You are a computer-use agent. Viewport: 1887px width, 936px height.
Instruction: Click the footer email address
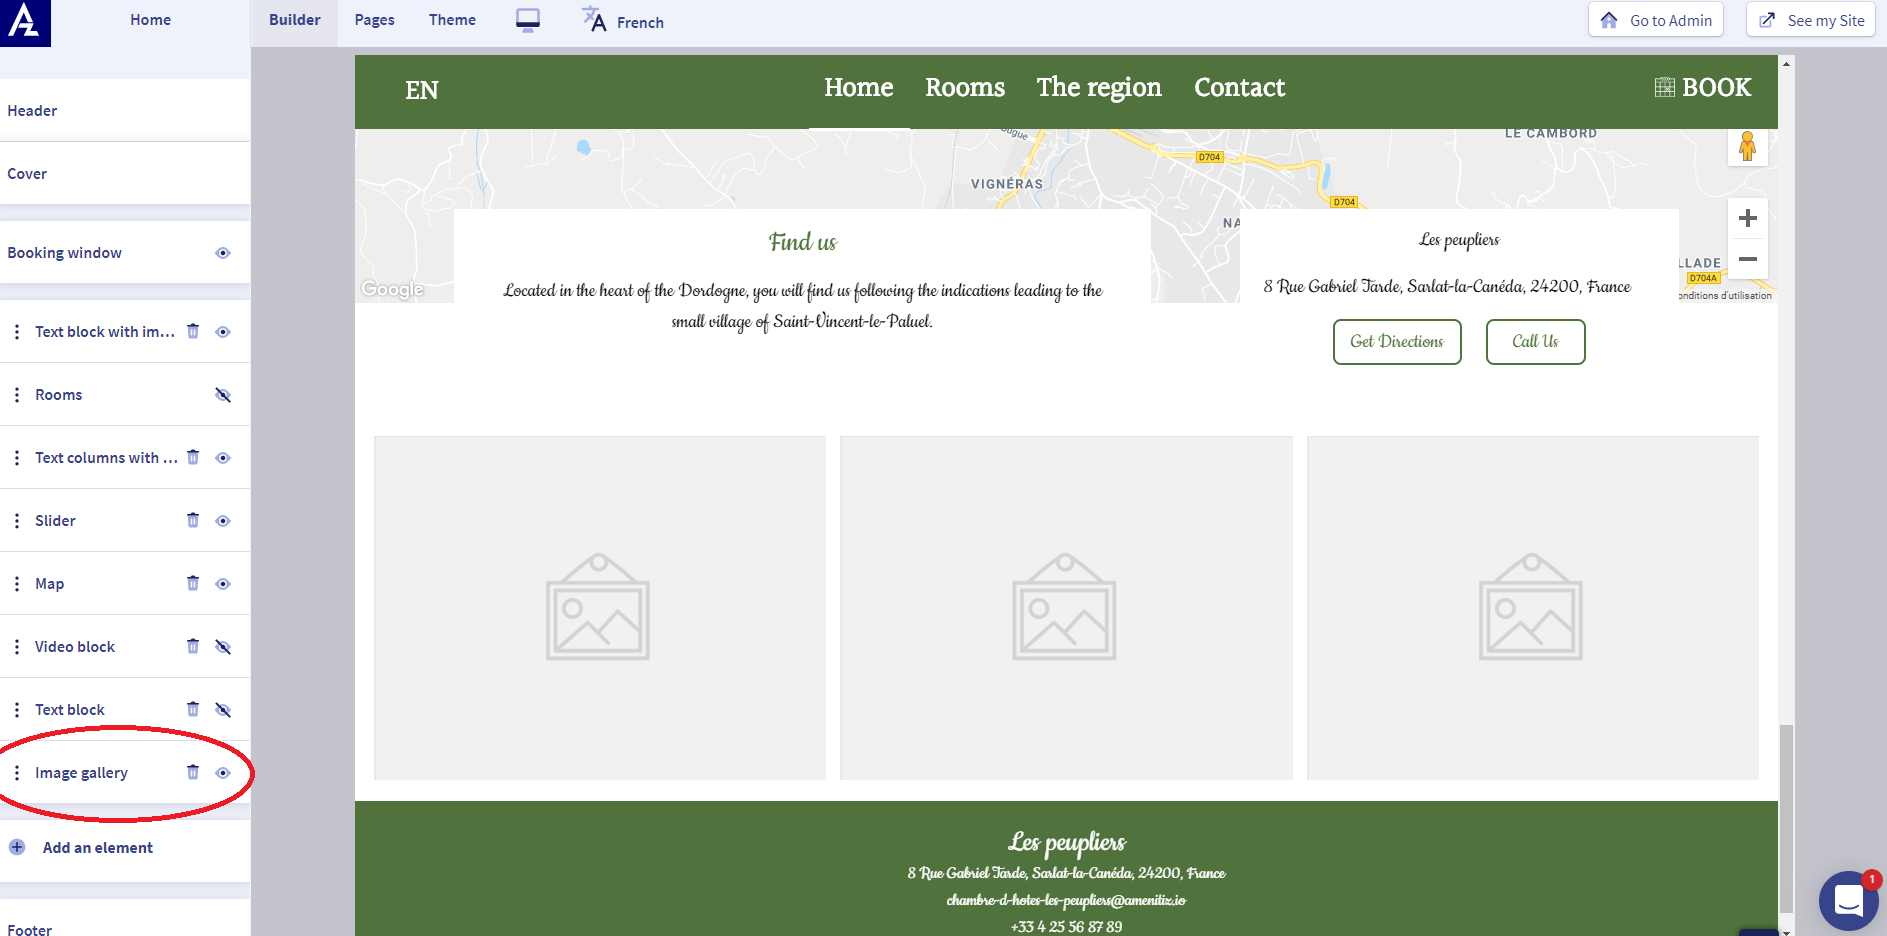click(1066, 900)
